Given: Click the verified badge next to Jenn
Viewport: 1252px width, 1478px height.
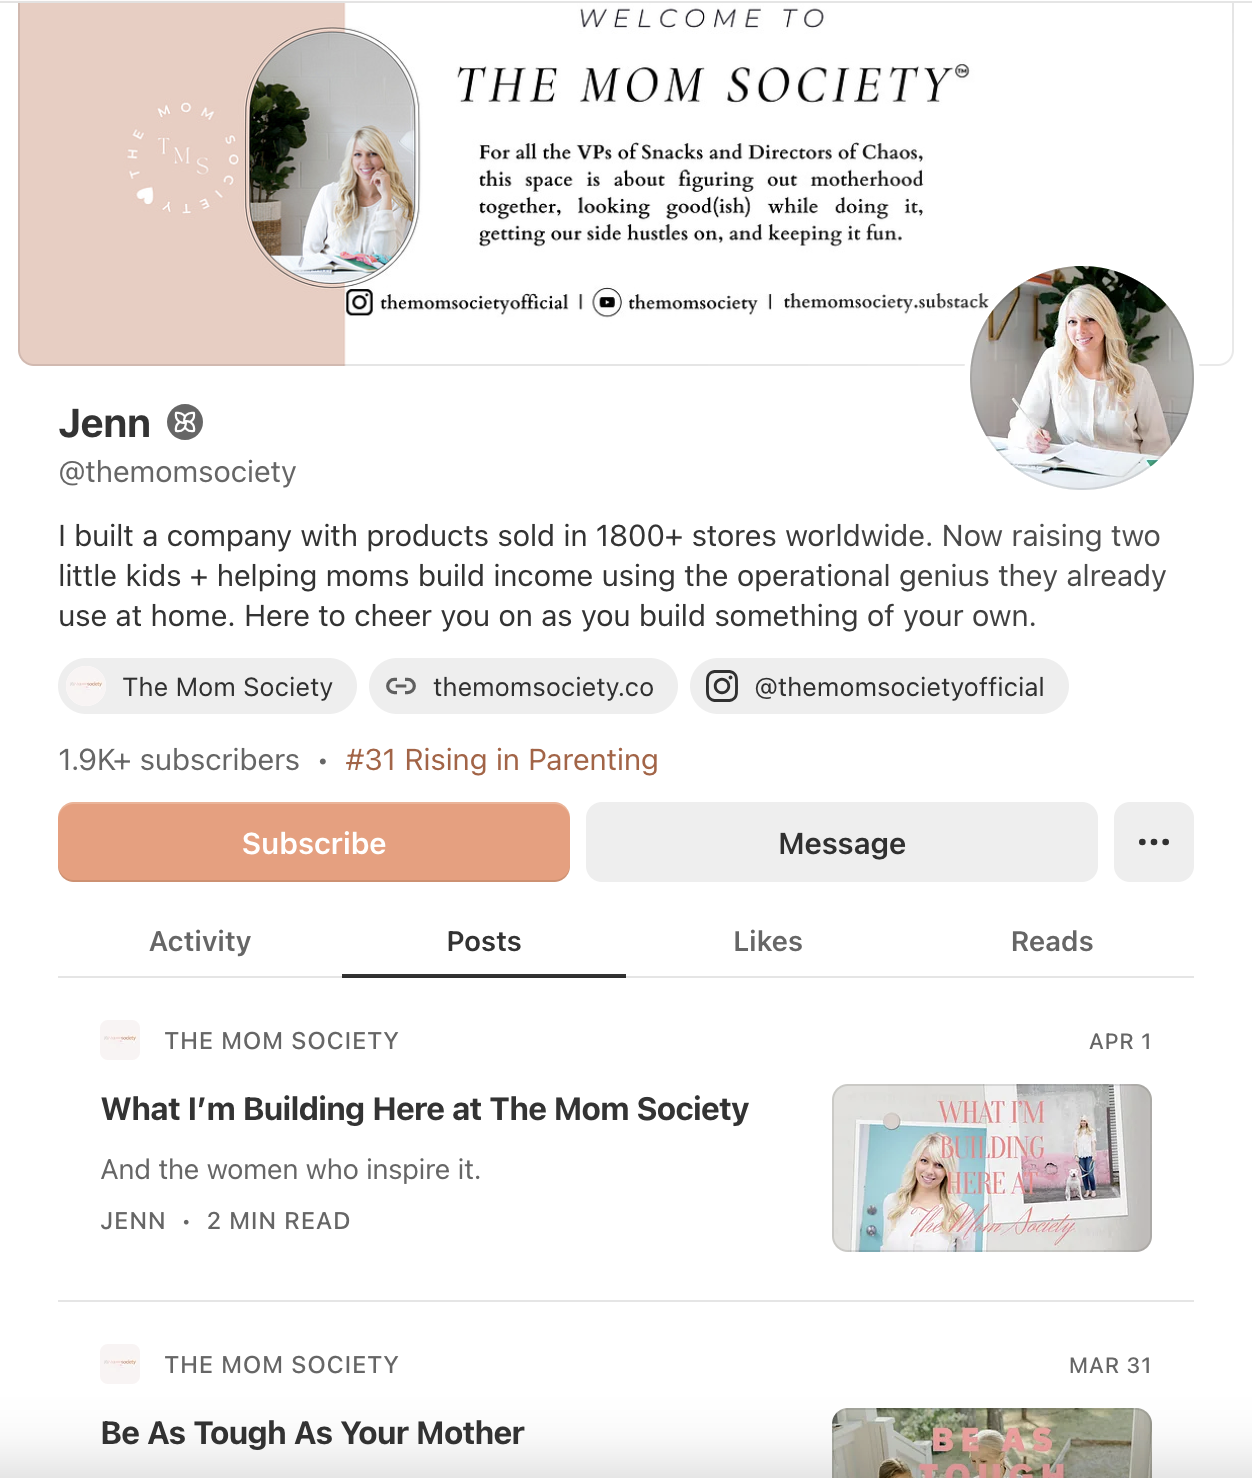Looking at the screenshot, I should point(185,423).
